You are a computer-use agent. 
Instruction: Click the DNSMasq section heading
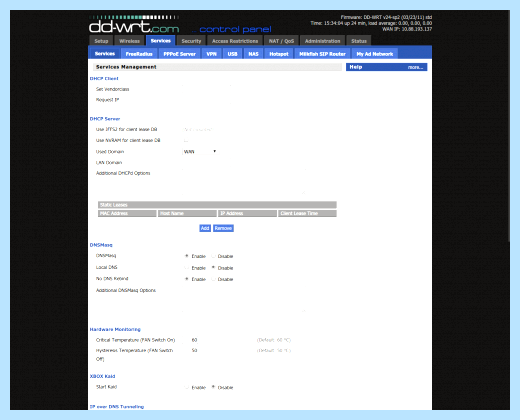(101, 245)
